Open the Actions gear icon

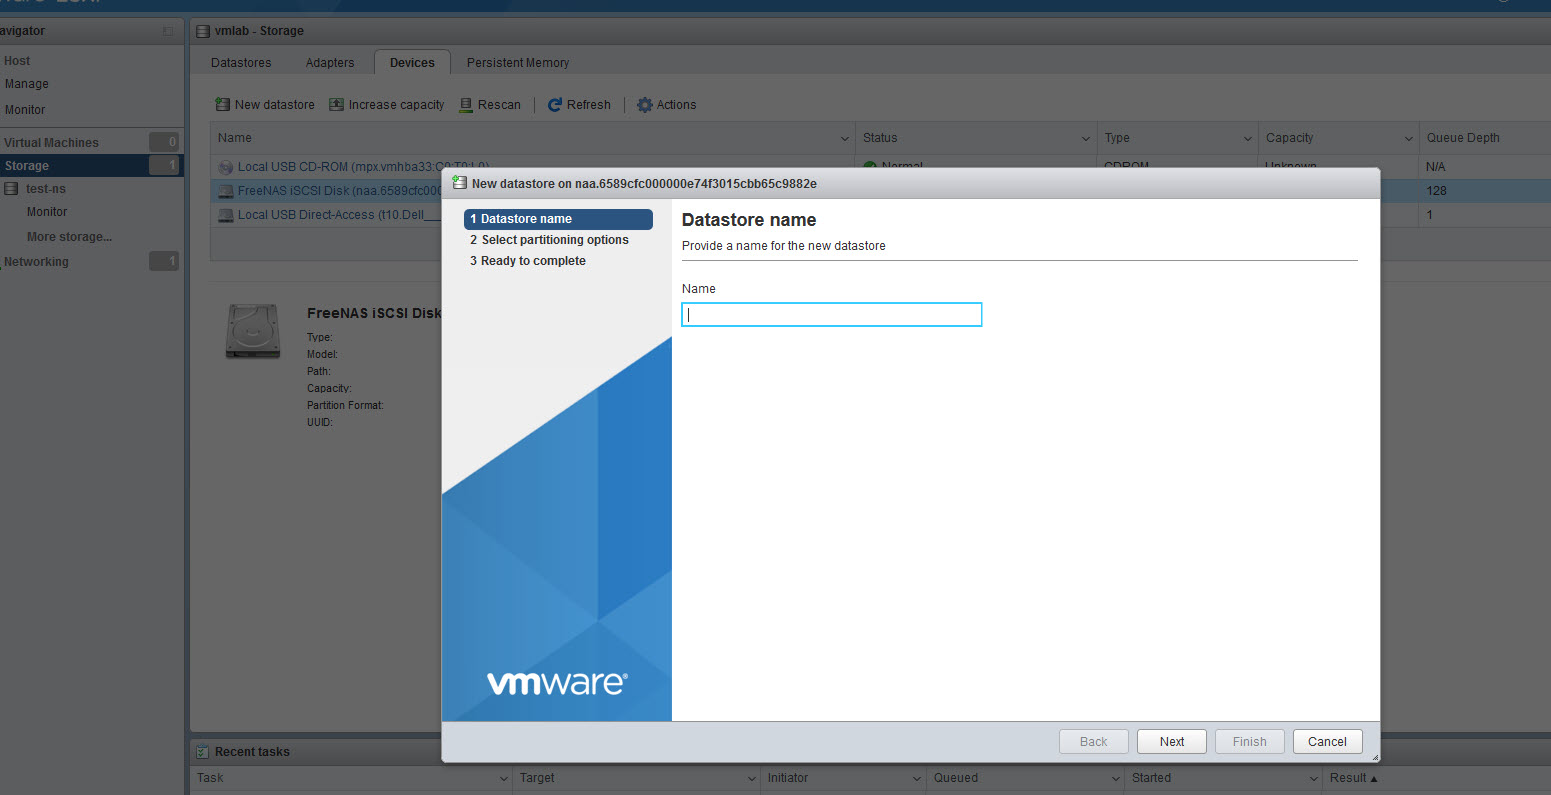[x=645, y=105]
